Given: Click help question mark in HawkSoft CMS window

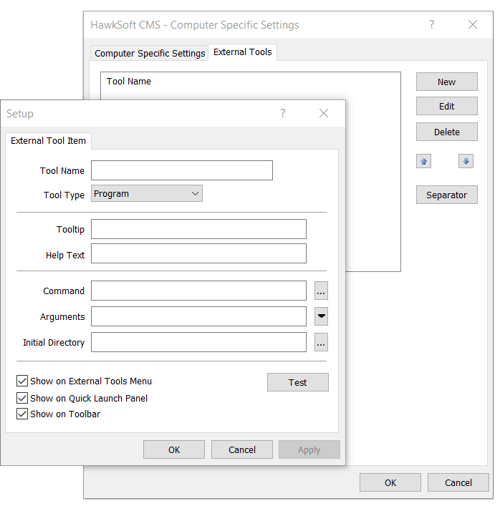Looking at the screenshot, I should [x=432, y=24].
